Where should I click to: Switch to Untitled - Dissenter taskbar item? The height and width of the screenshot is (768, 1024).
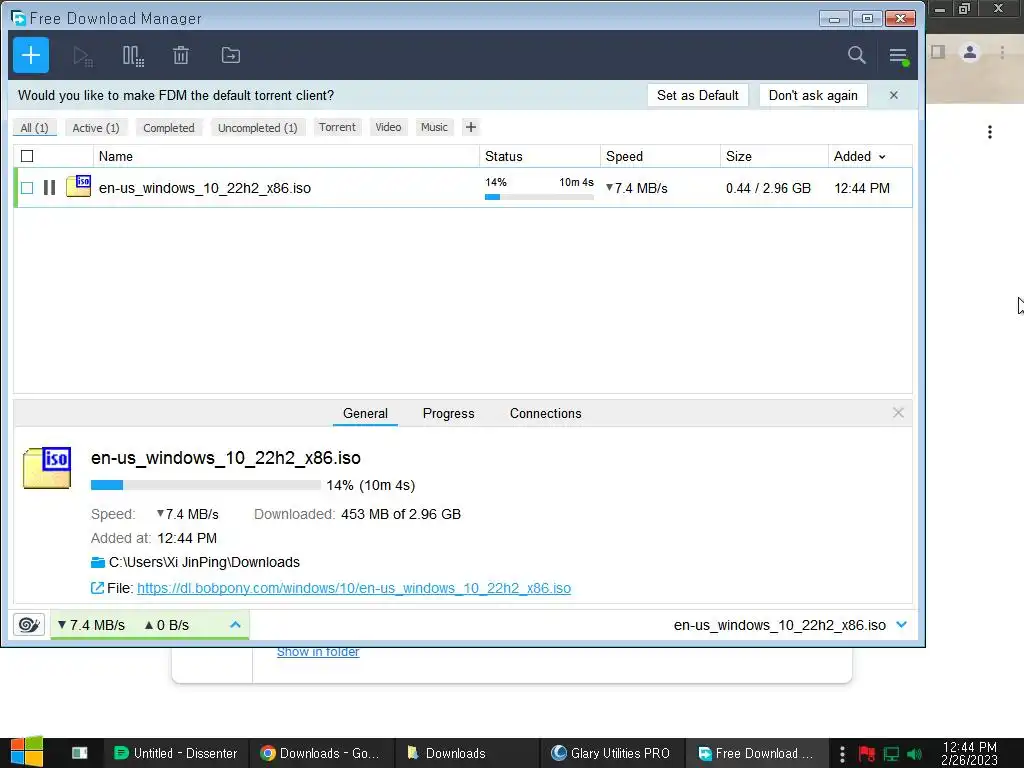(x=175, y=753)
